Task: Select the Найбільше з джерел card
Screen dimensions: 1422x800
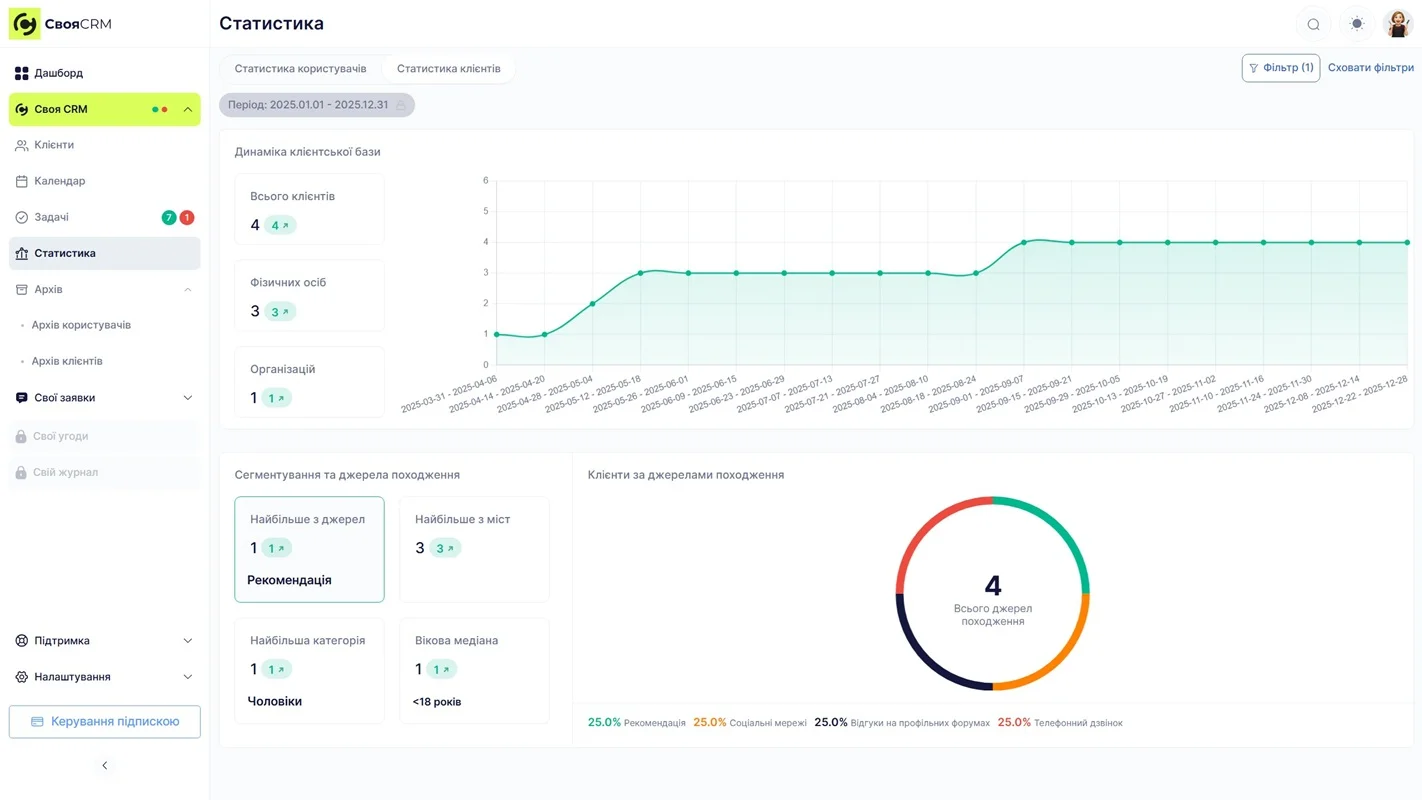Action: coord(309,549)
